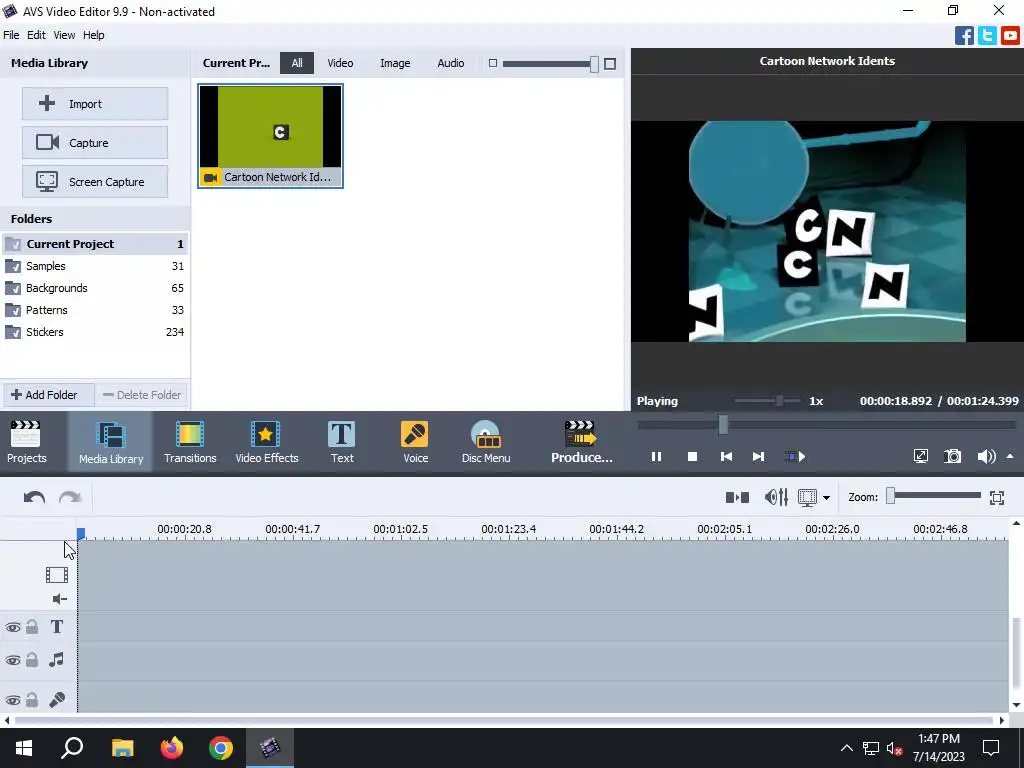Select the All media filter tab

tap(296, 63)
